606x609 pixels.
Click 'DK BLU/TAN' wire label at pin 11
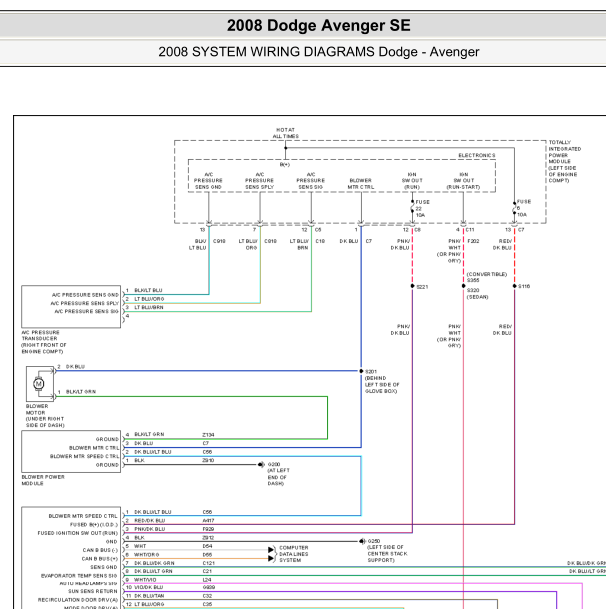pyautogui.click(x=149, y=596)
